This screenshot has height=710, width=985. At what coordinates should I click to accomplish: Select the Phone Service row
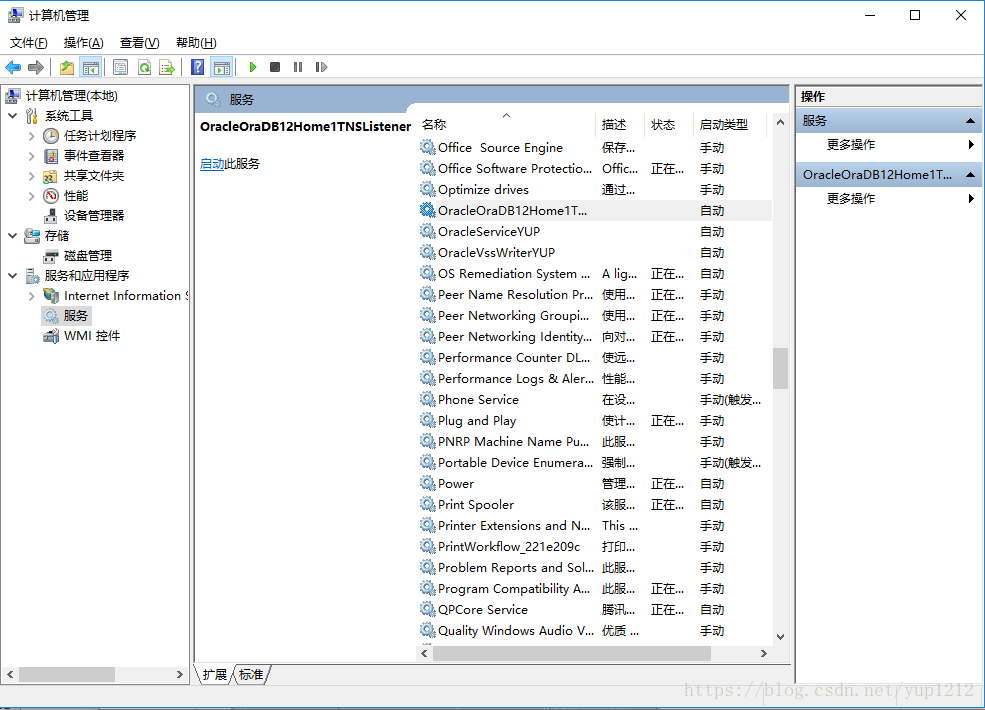(x=594, y=400)
